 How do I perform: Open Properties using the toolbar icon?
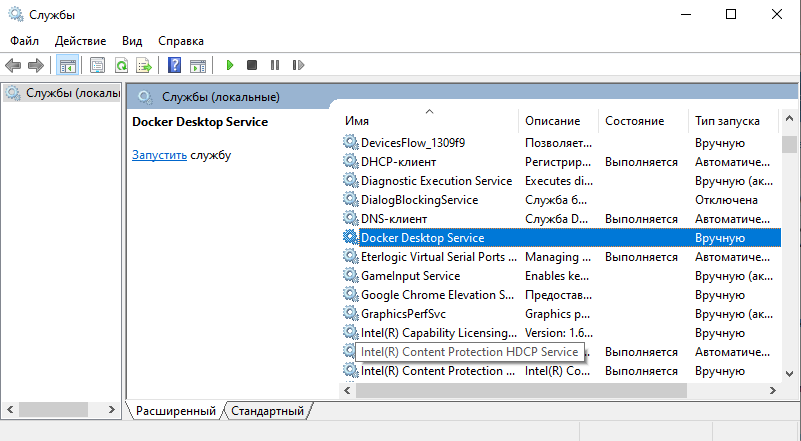coord(97,65)
